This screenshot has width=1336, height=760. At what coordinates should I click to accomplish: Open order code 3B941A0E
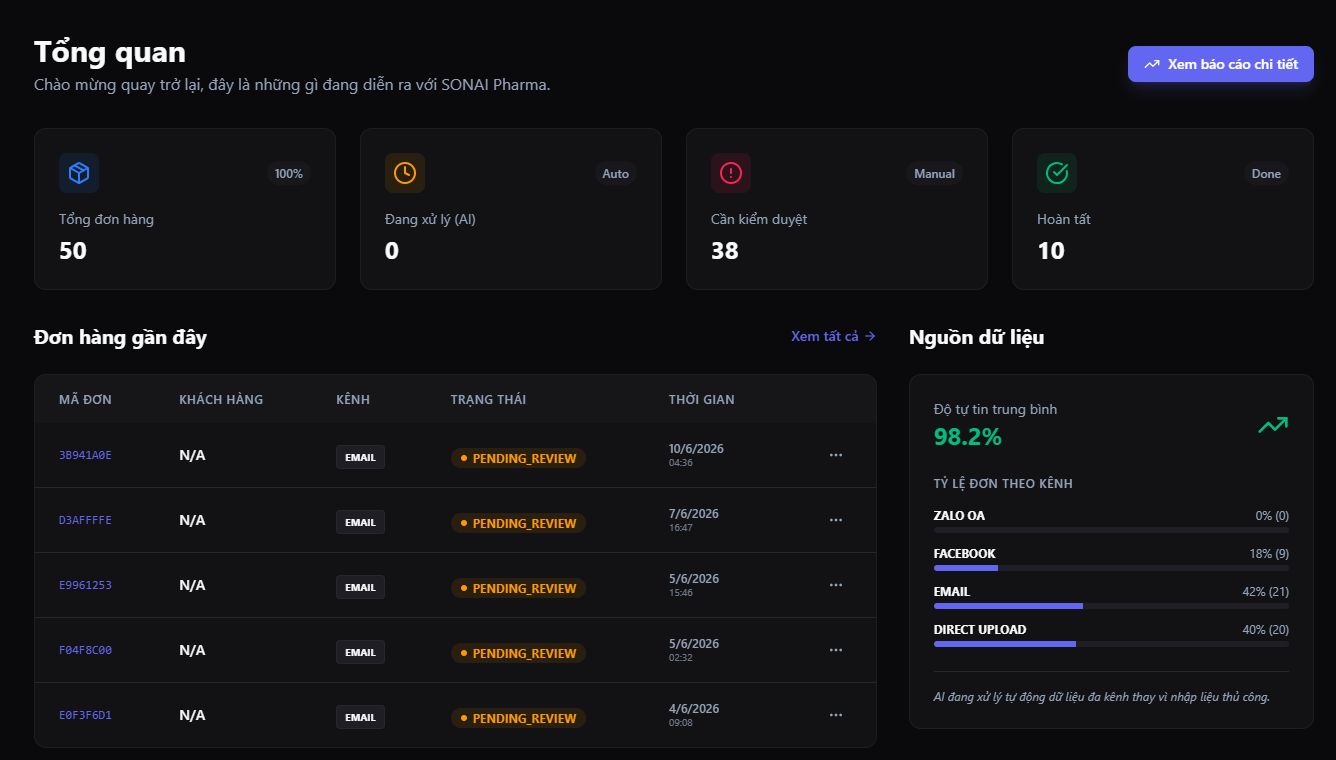click(x=85, y=455)
